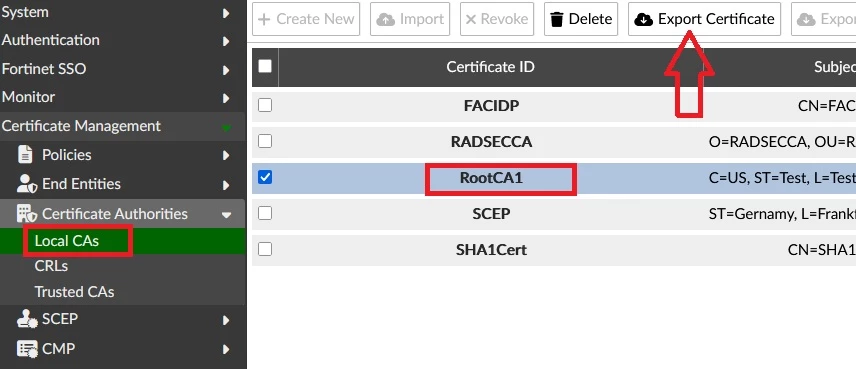This screenshot has height=369, width=856.
Task: Click the RADSECCA certificate ID
Action: point(491,142)
